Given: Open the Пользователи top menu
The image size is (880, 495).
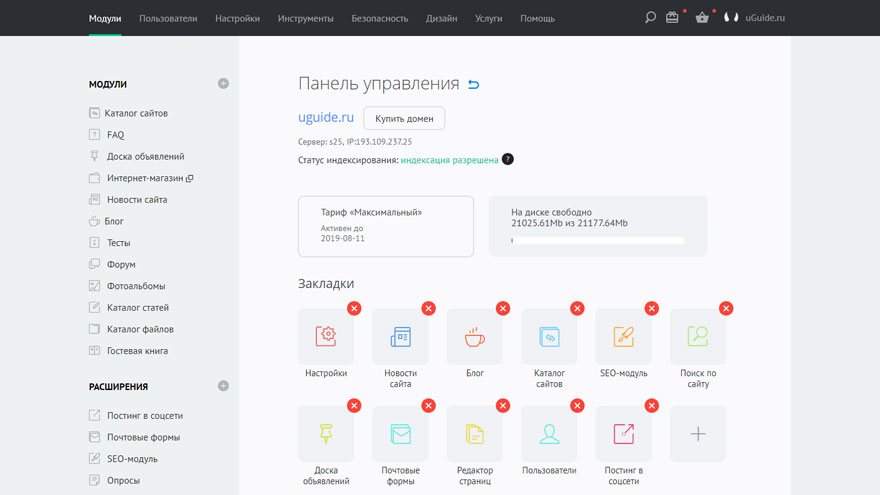Looking at the screenshot, I should [168, 18].
